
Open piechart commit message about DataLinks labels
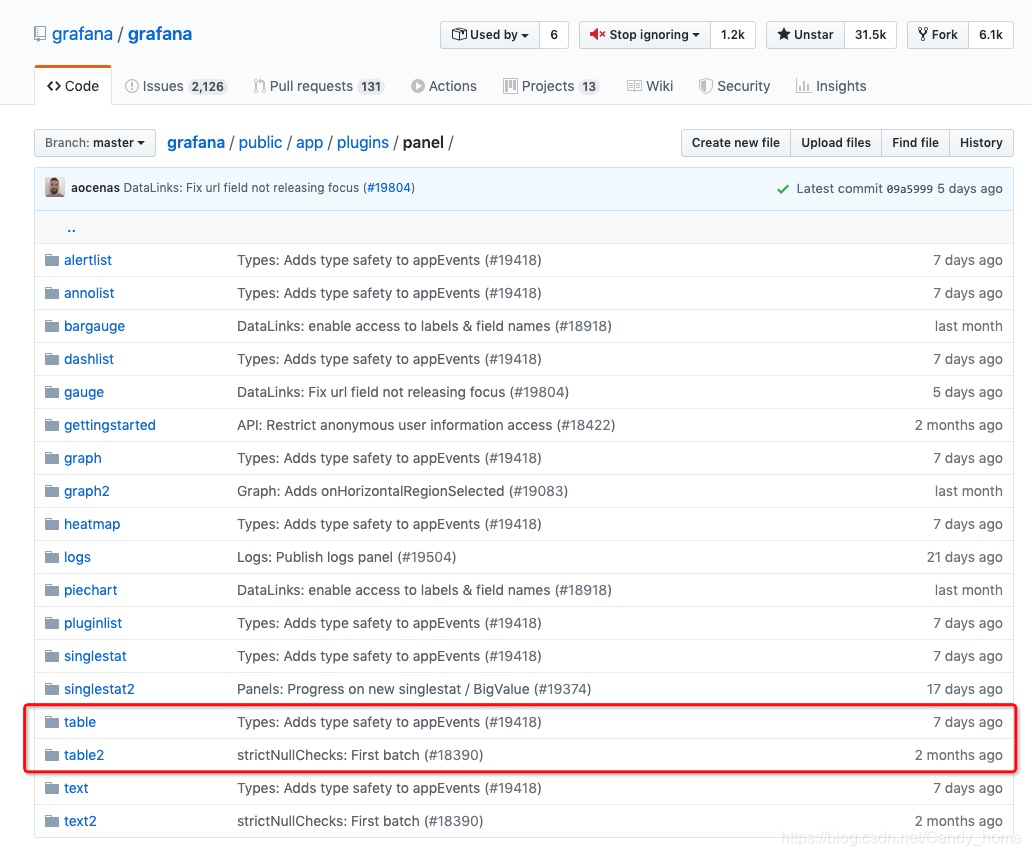coord(424,590)
